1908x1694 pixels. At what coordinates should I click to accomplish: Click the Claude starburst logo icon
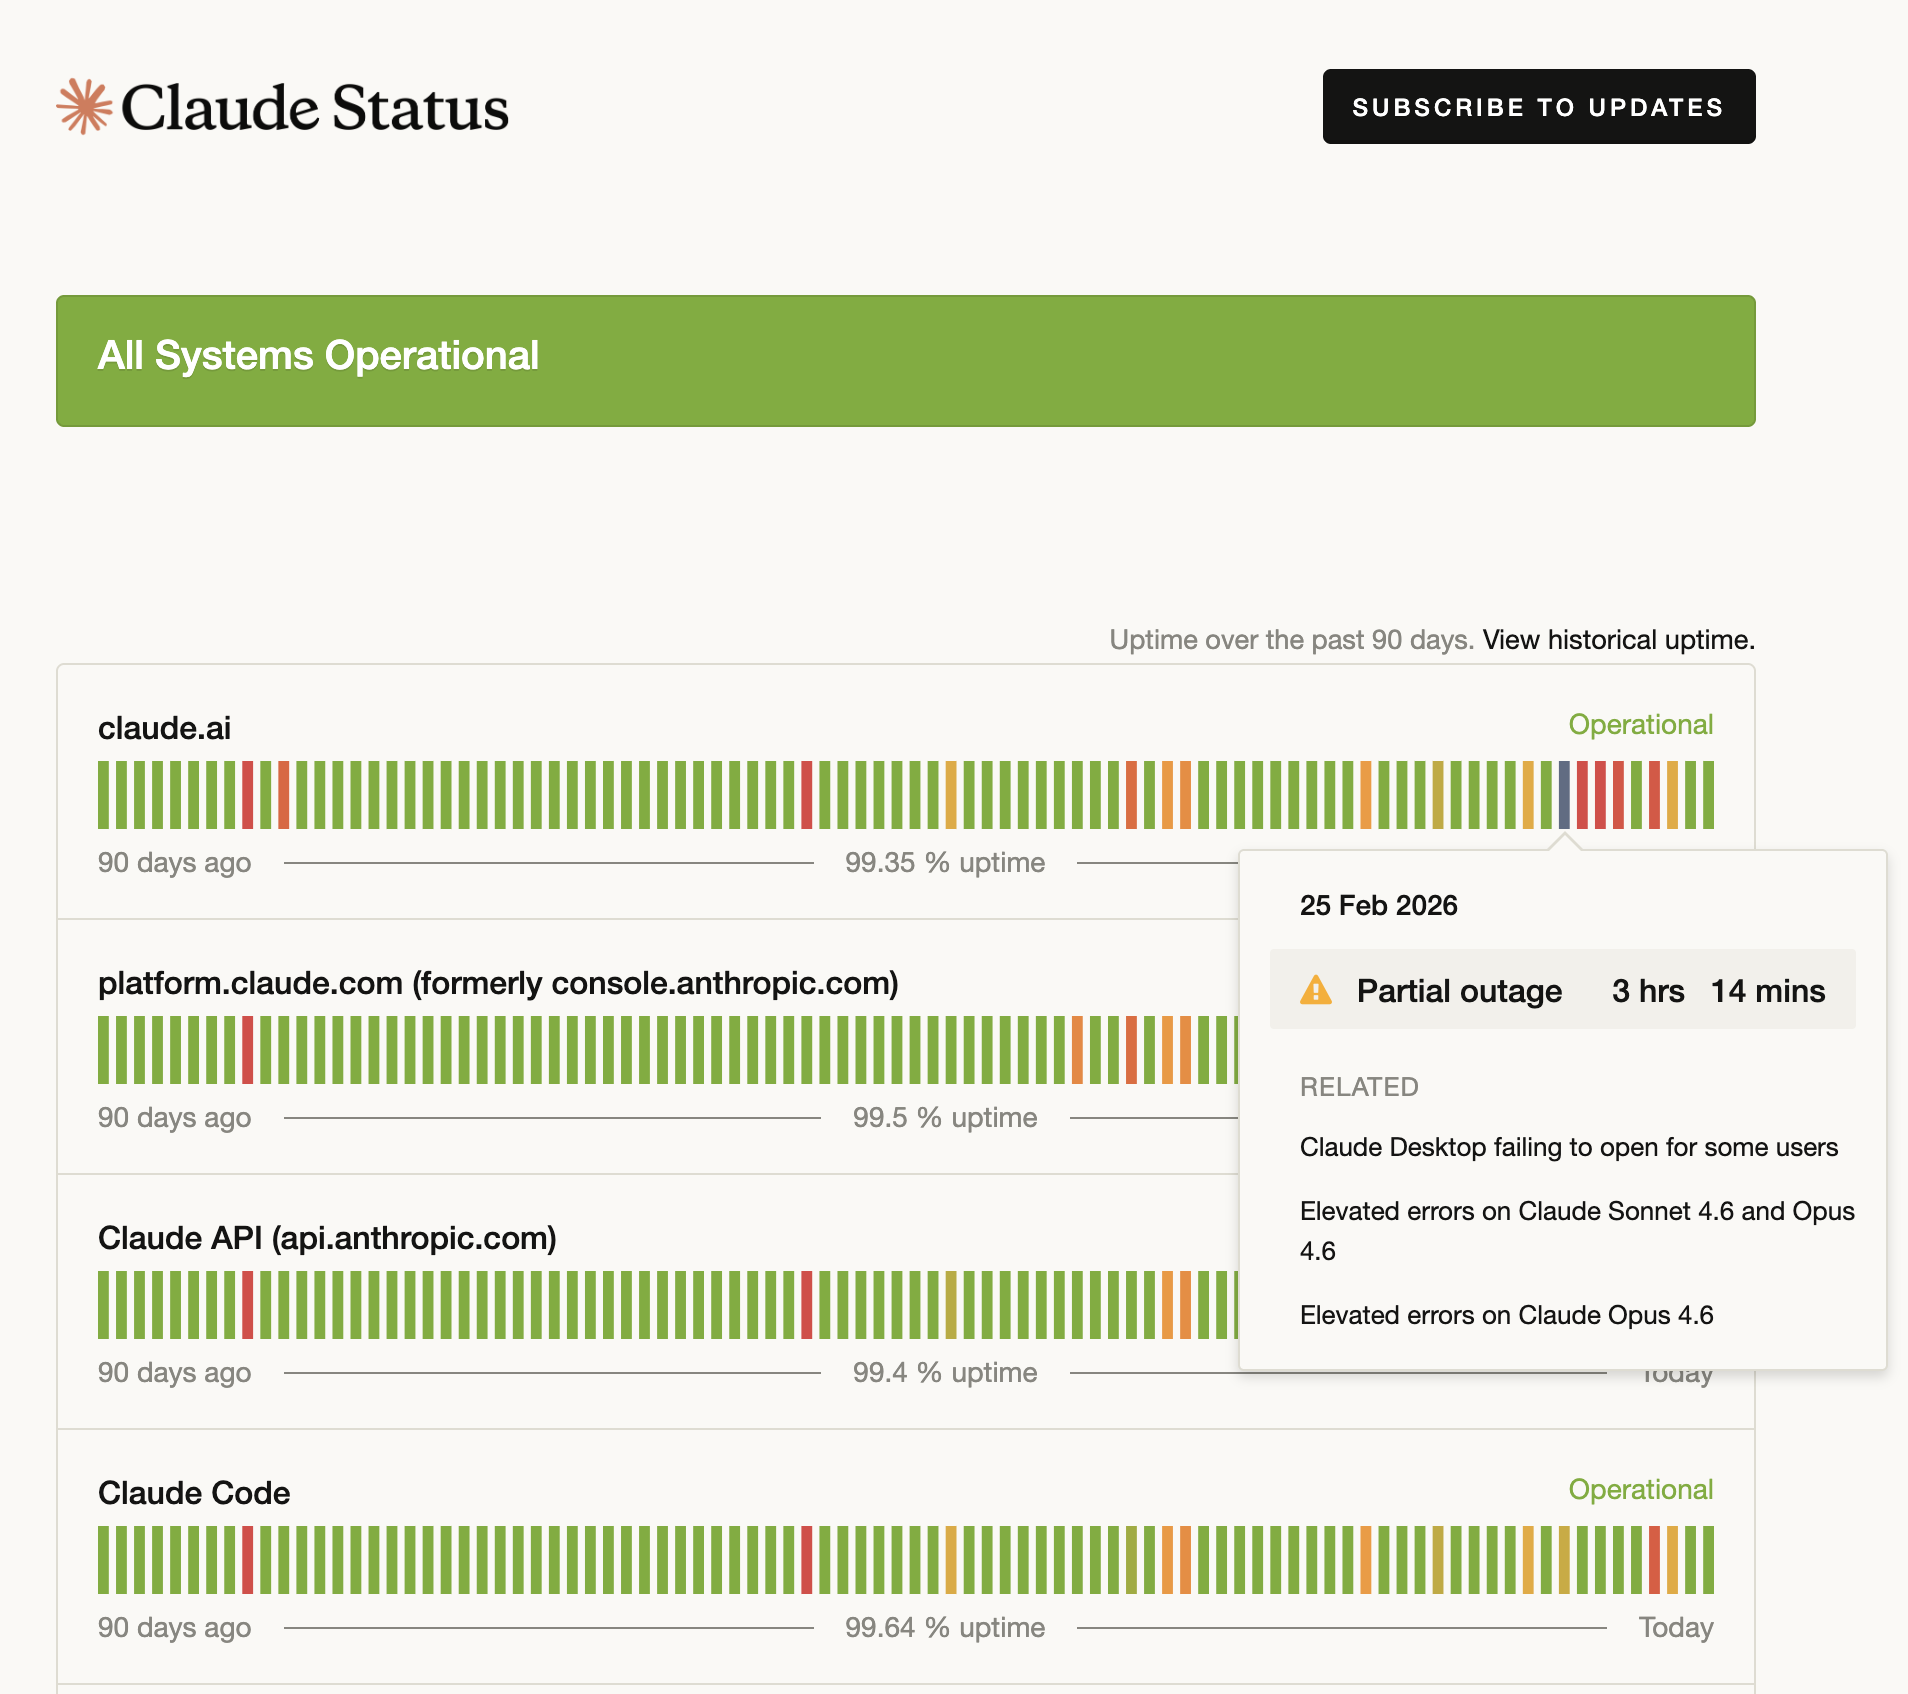84,106
